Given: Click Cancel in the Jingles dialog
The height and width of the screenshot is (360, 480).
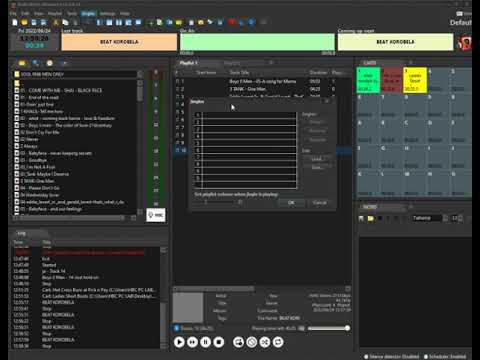Looking at the screenshot, I should (320, 202).
